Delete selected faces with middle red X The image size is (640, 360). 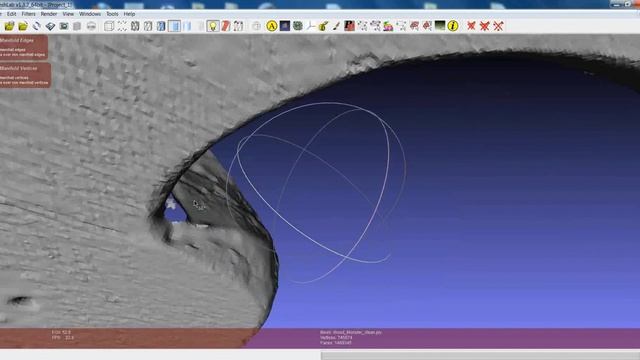coord(484,26)
